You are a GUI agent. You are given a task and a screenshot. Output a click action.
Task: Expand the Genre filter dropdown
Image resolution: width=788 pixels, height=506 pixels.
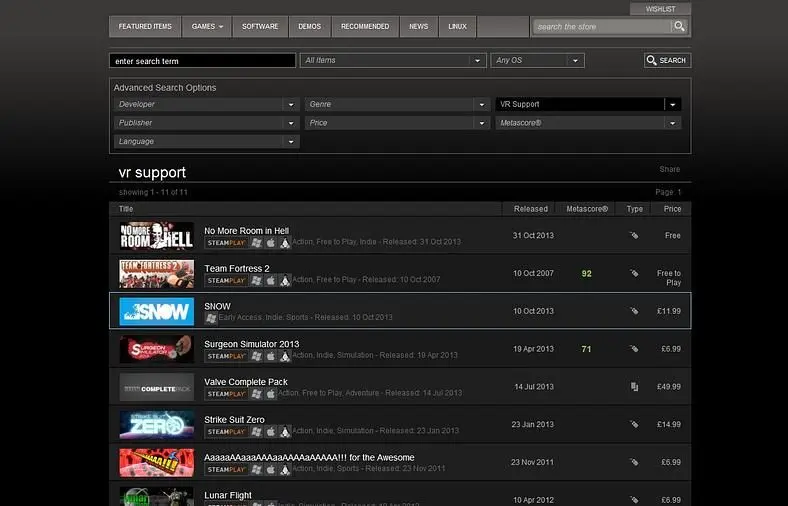(397, 104)
